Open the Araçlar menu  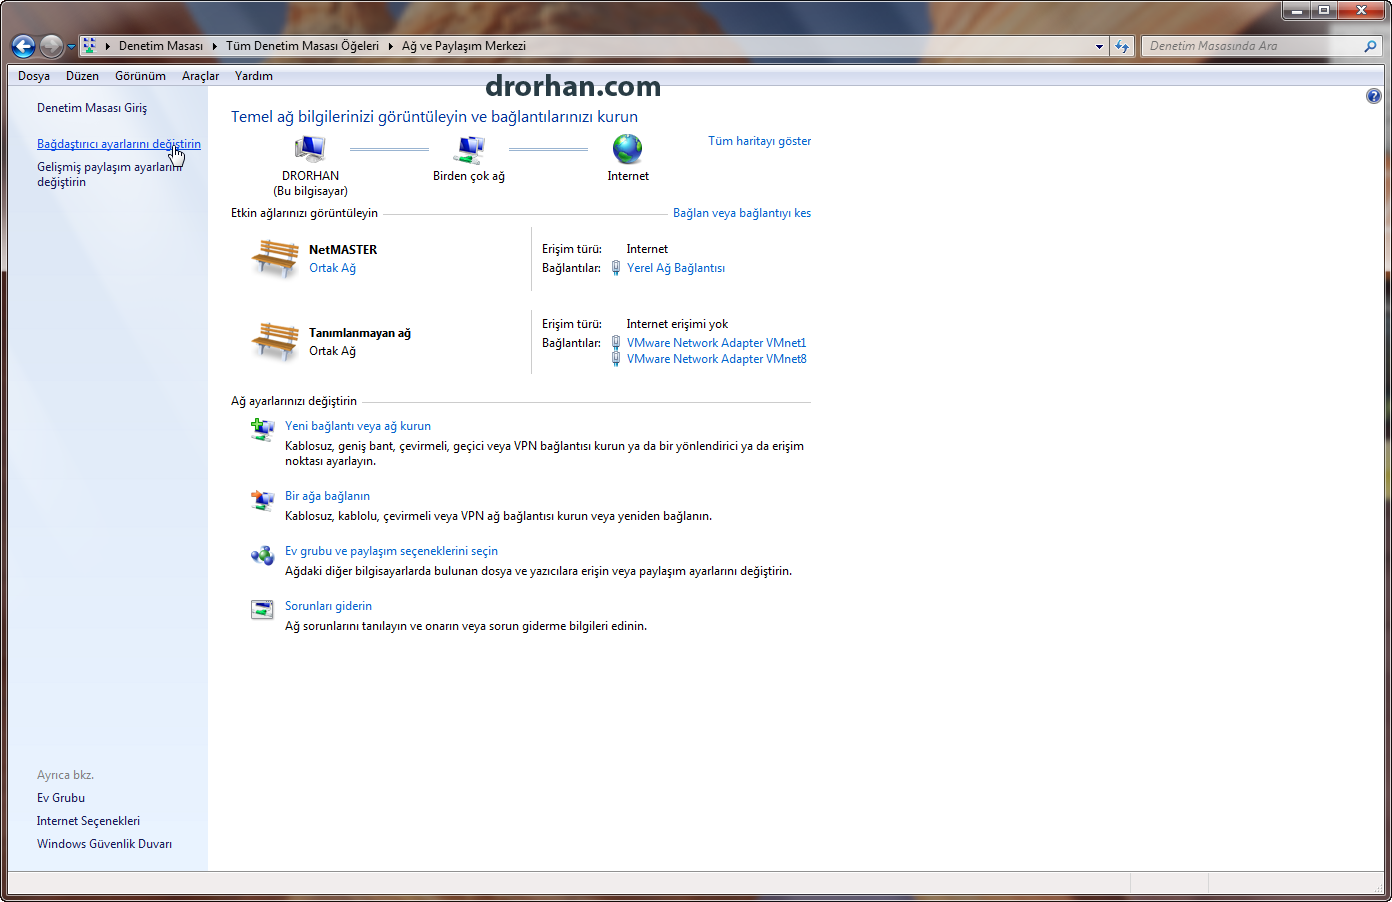click(x=200, y=76)
